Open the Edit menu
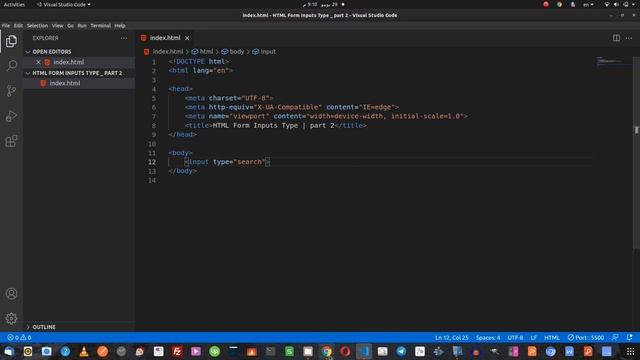This screenshot has height=360, width=640. pyautogui.click(x=18, y=26)
